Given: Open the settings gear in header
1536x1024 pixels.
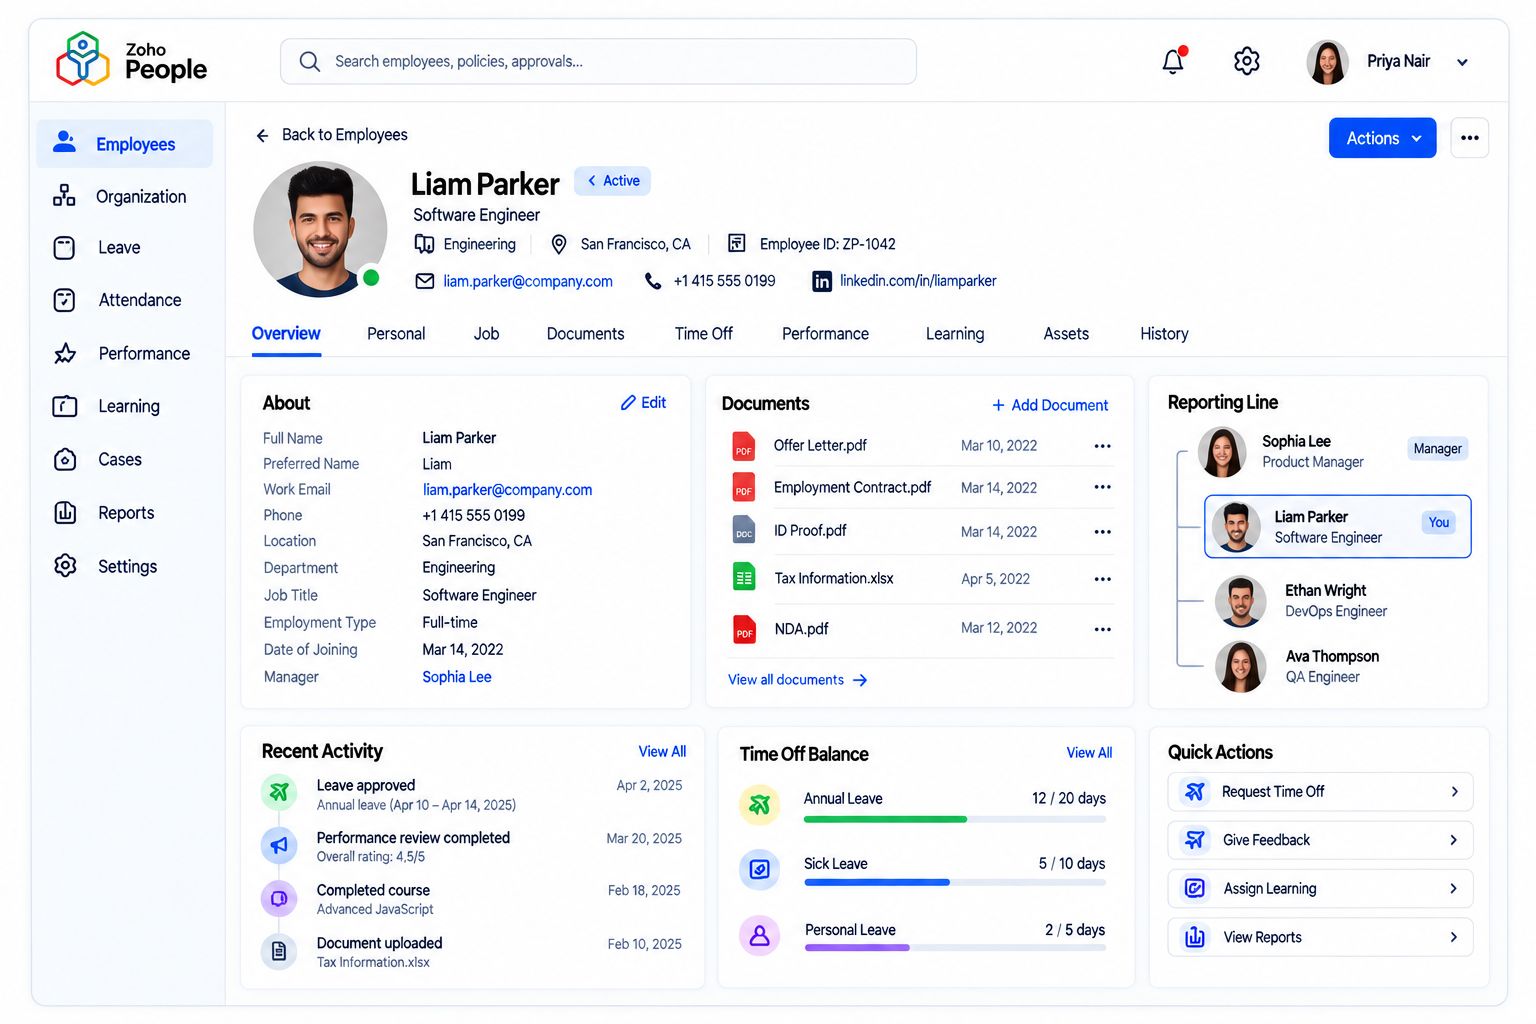Looking at the screenshot, I should pyautogui.click(x=1246, y=61).
